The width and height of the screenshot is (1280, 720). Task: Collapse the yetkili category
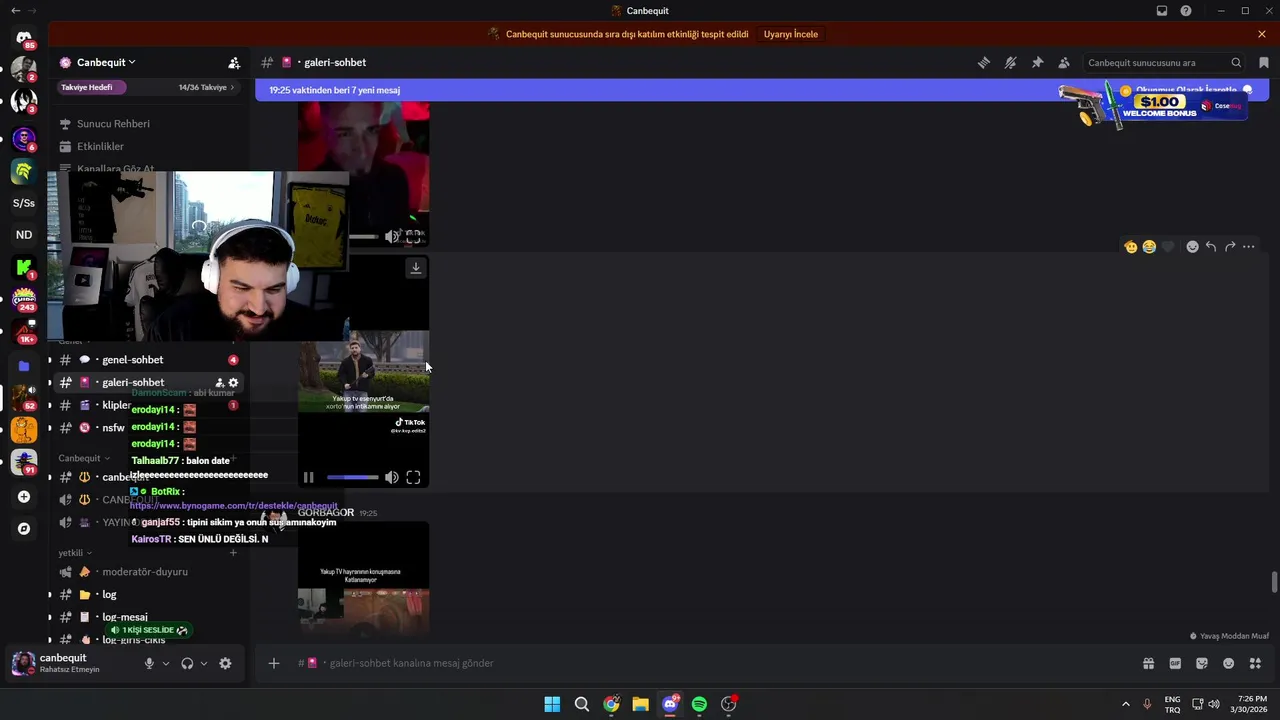pos(75,553)
